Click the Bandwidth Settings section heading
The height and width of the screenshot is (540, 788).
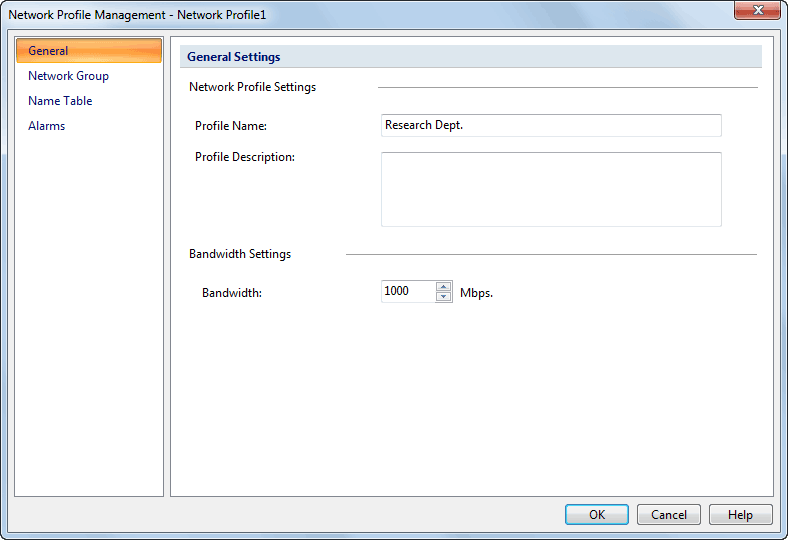click(x=240, y=254)
